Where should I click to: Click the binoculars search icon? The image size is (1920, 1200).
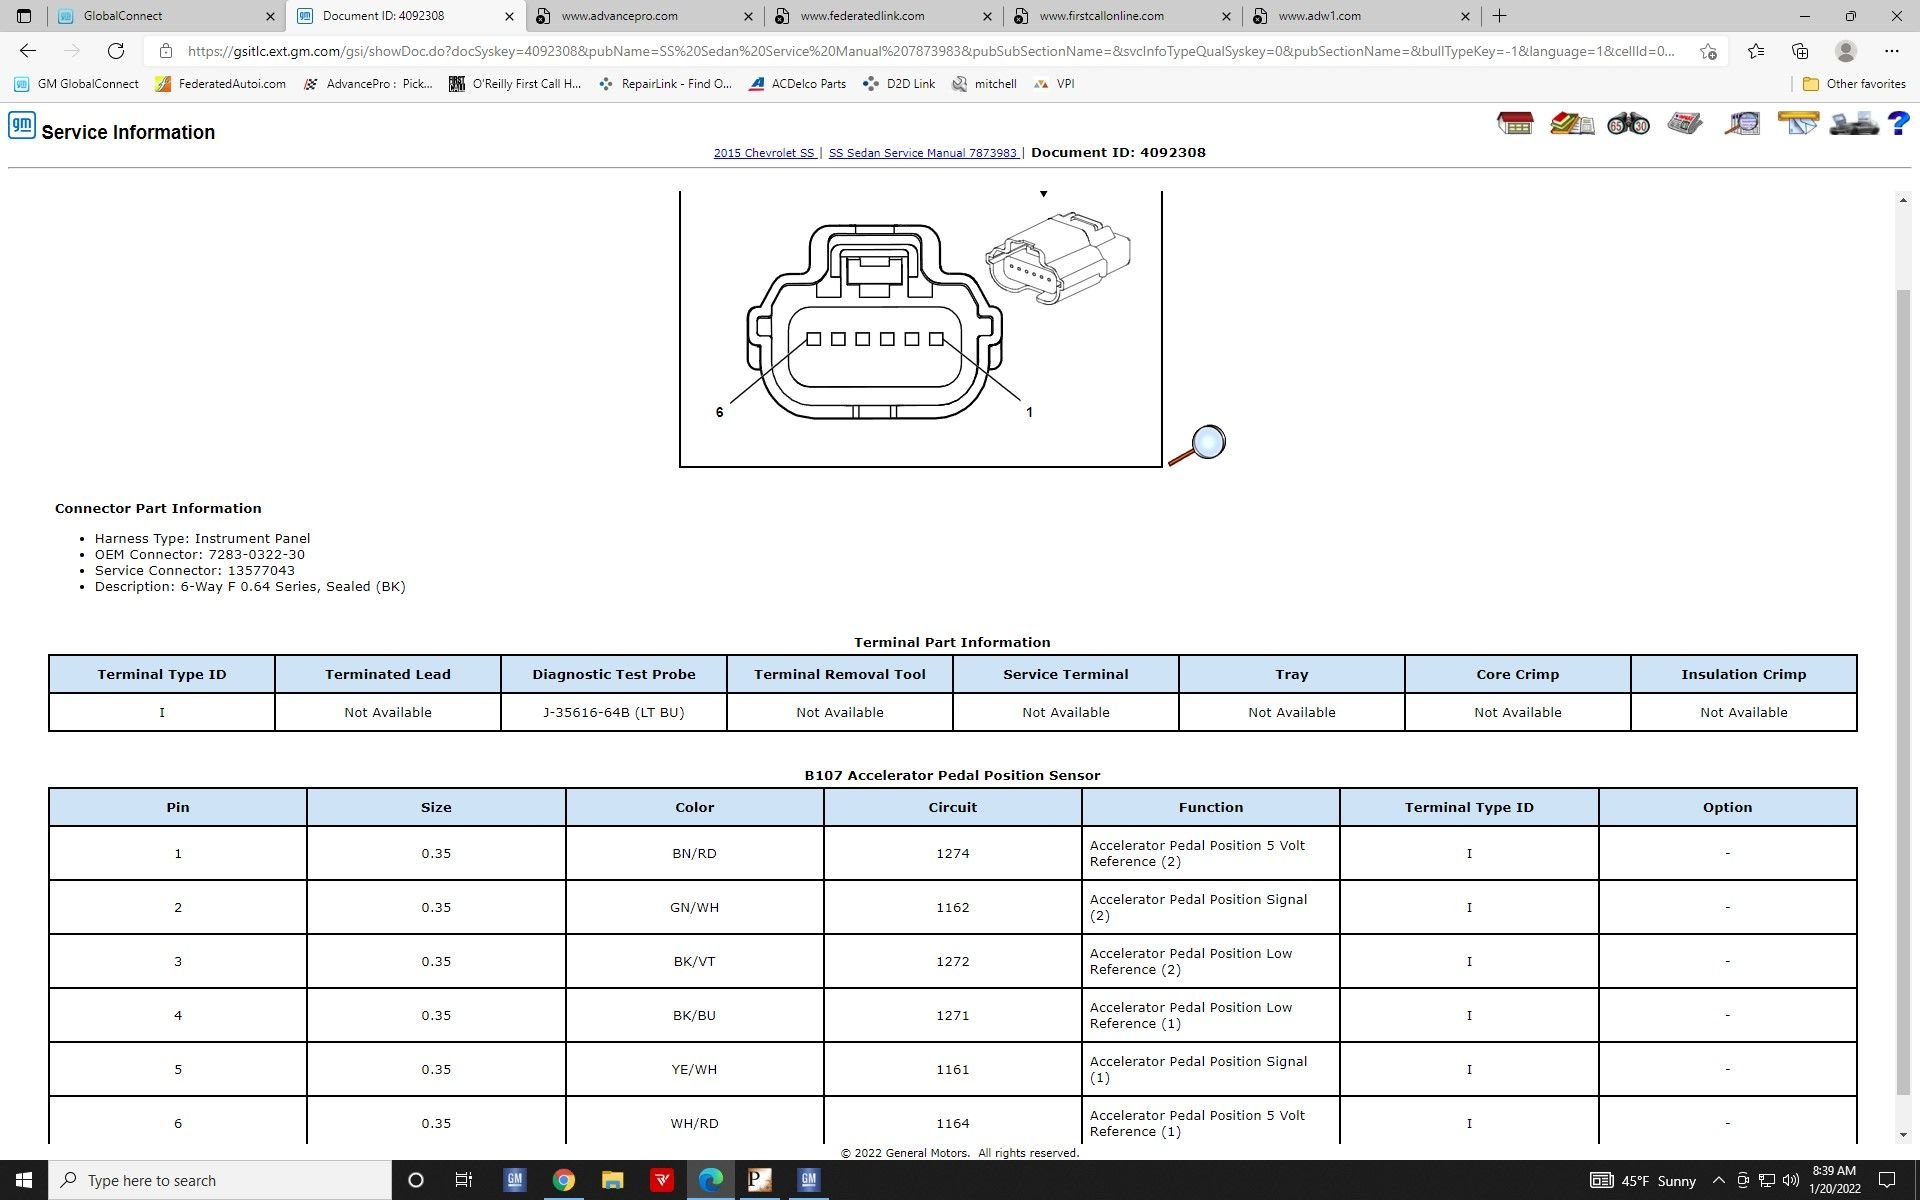coord(1628,124)
